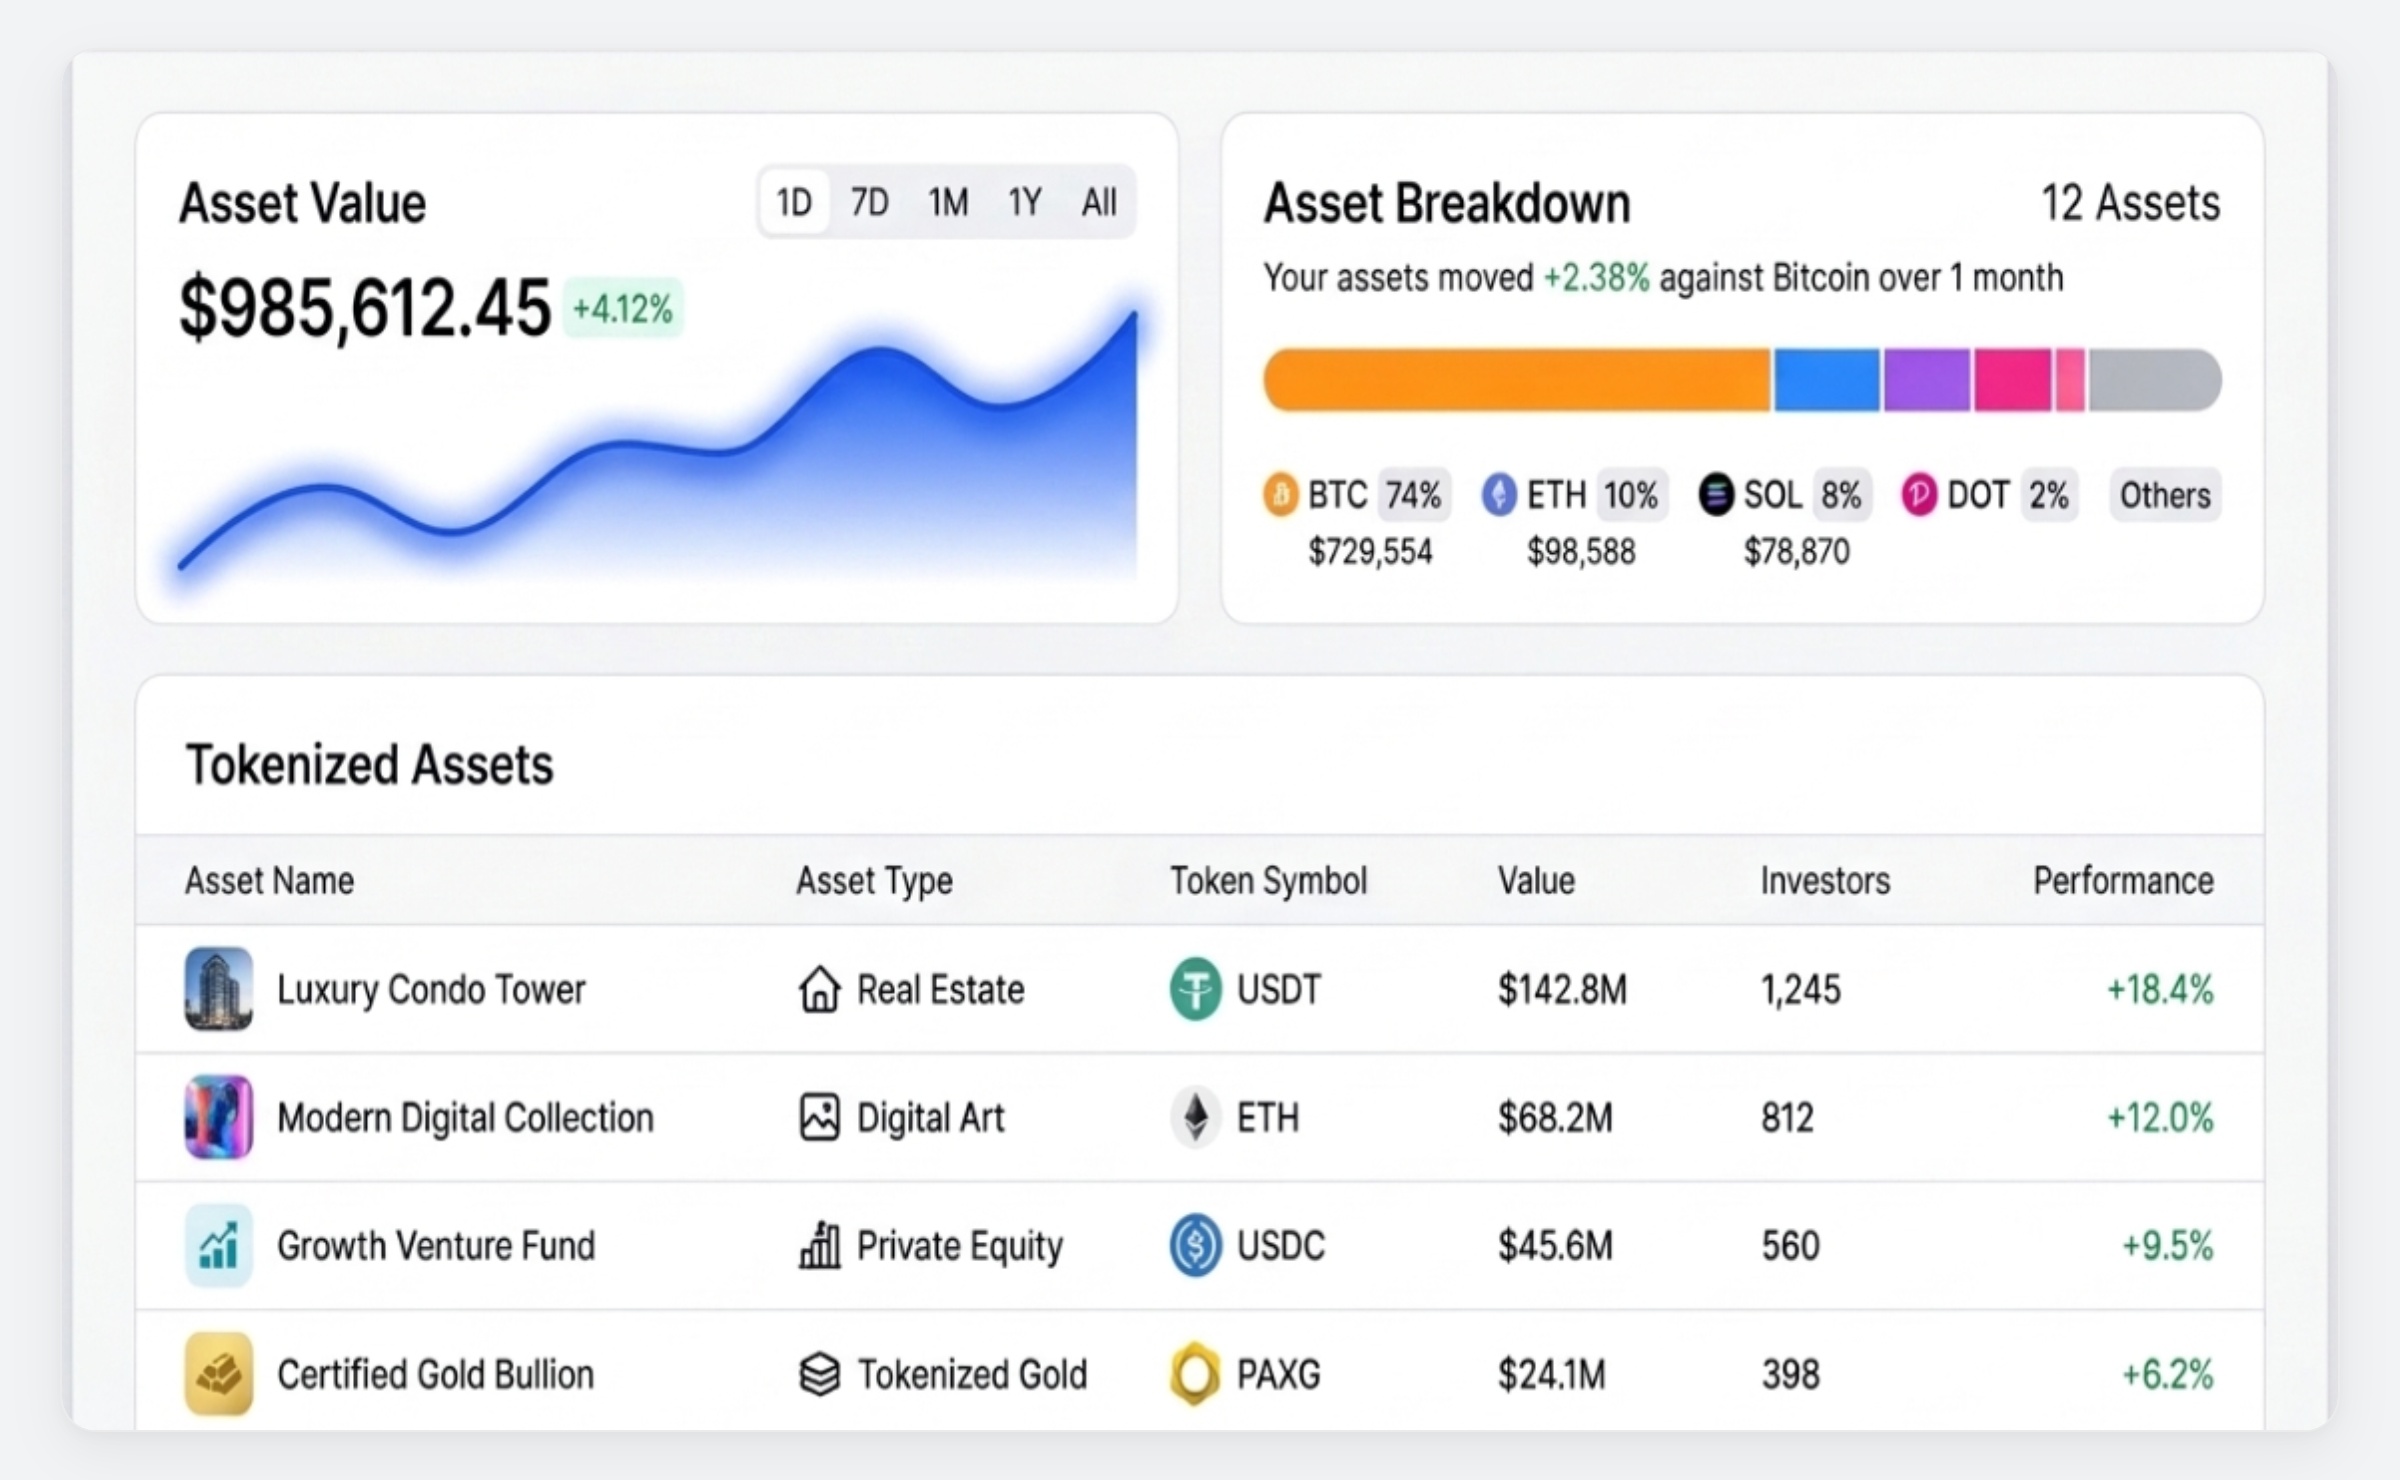Click the purple SOL segment of breakdown bar

pos(1927,380)
